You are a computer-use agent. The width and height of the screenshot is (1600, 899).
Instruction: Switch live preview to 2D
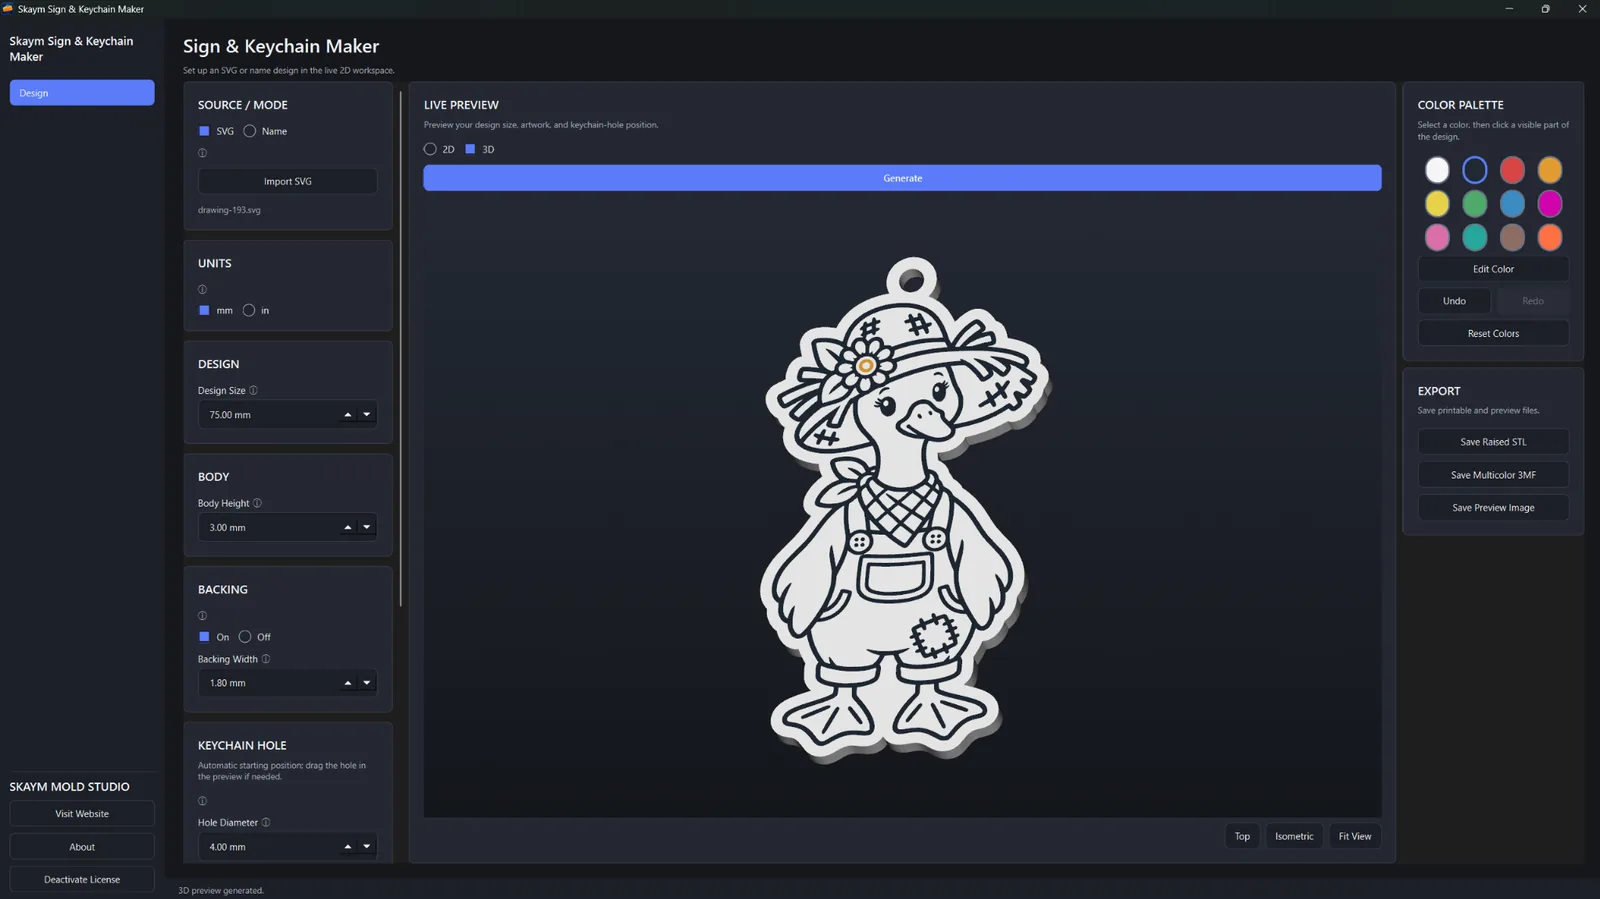[x=439, y=149]
